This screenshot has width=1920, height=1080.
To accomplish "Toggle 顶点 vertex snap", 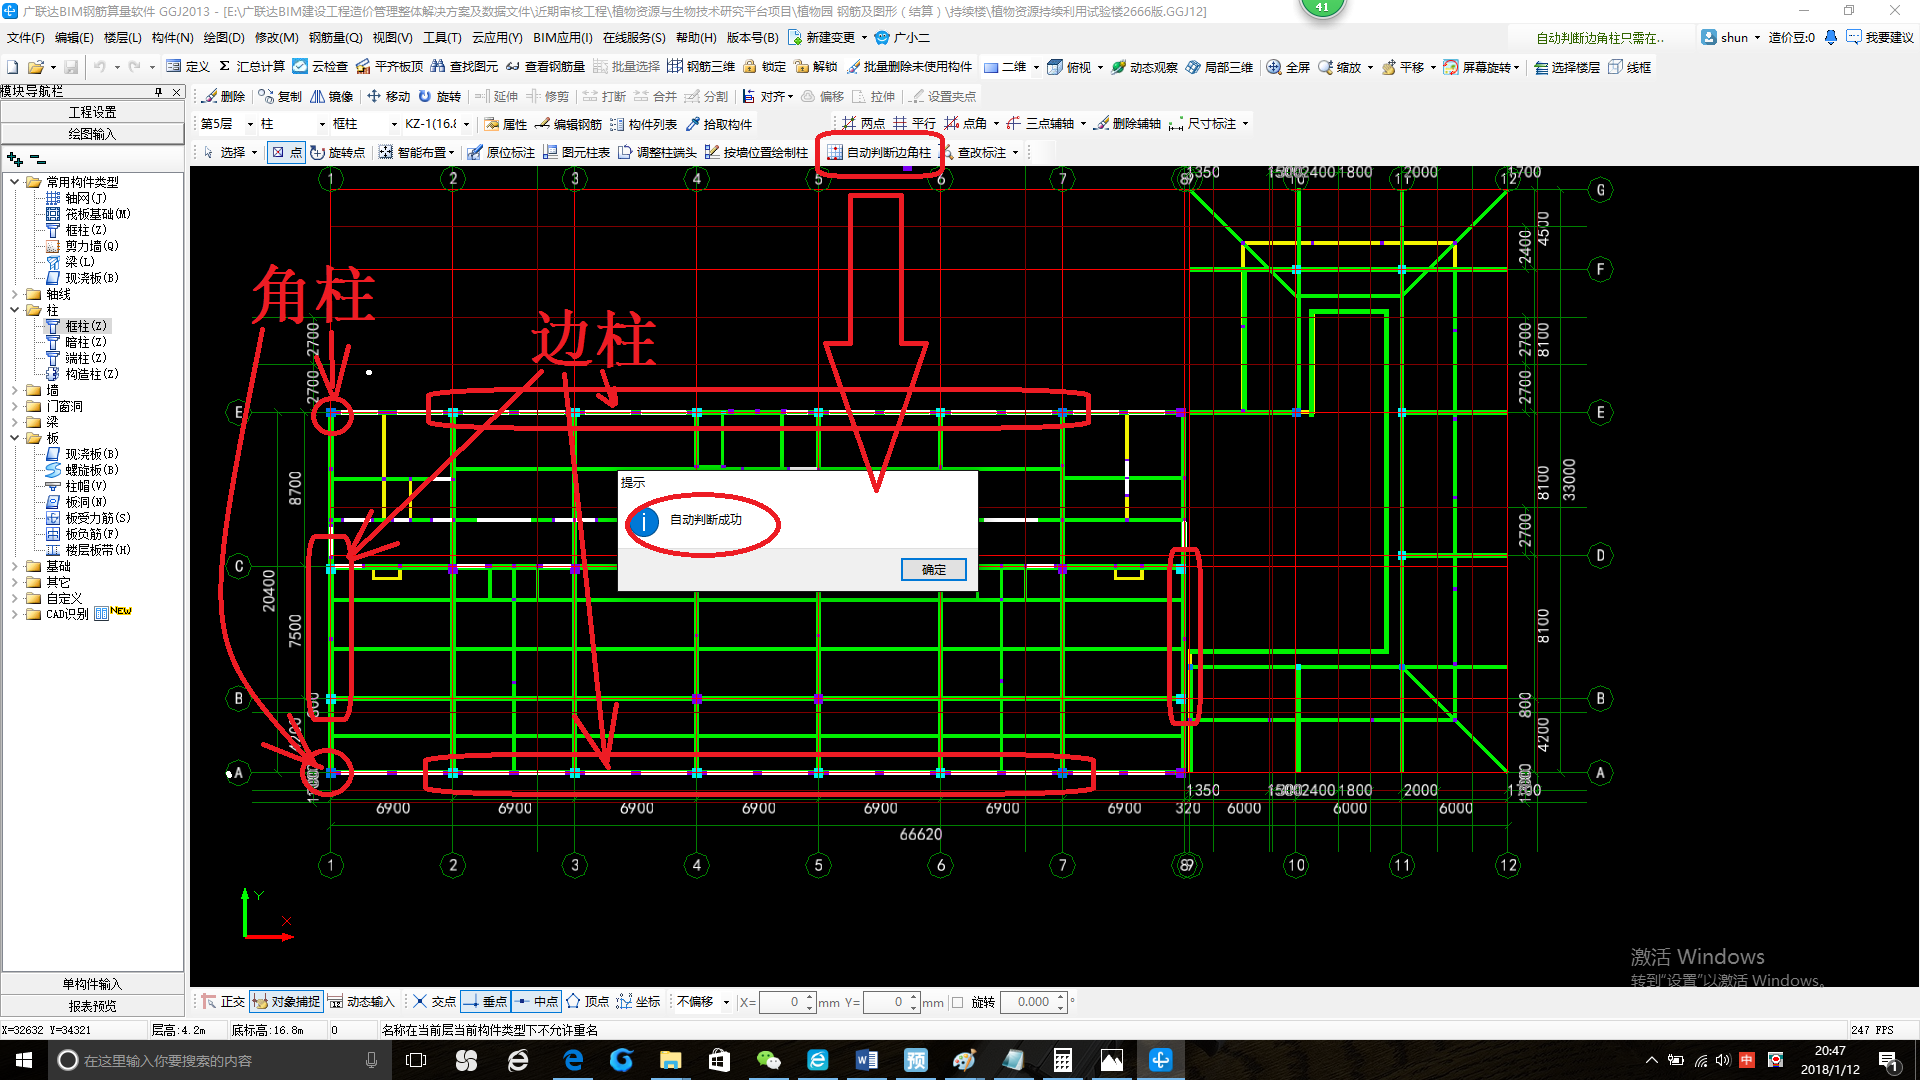I will (588, 1001).
